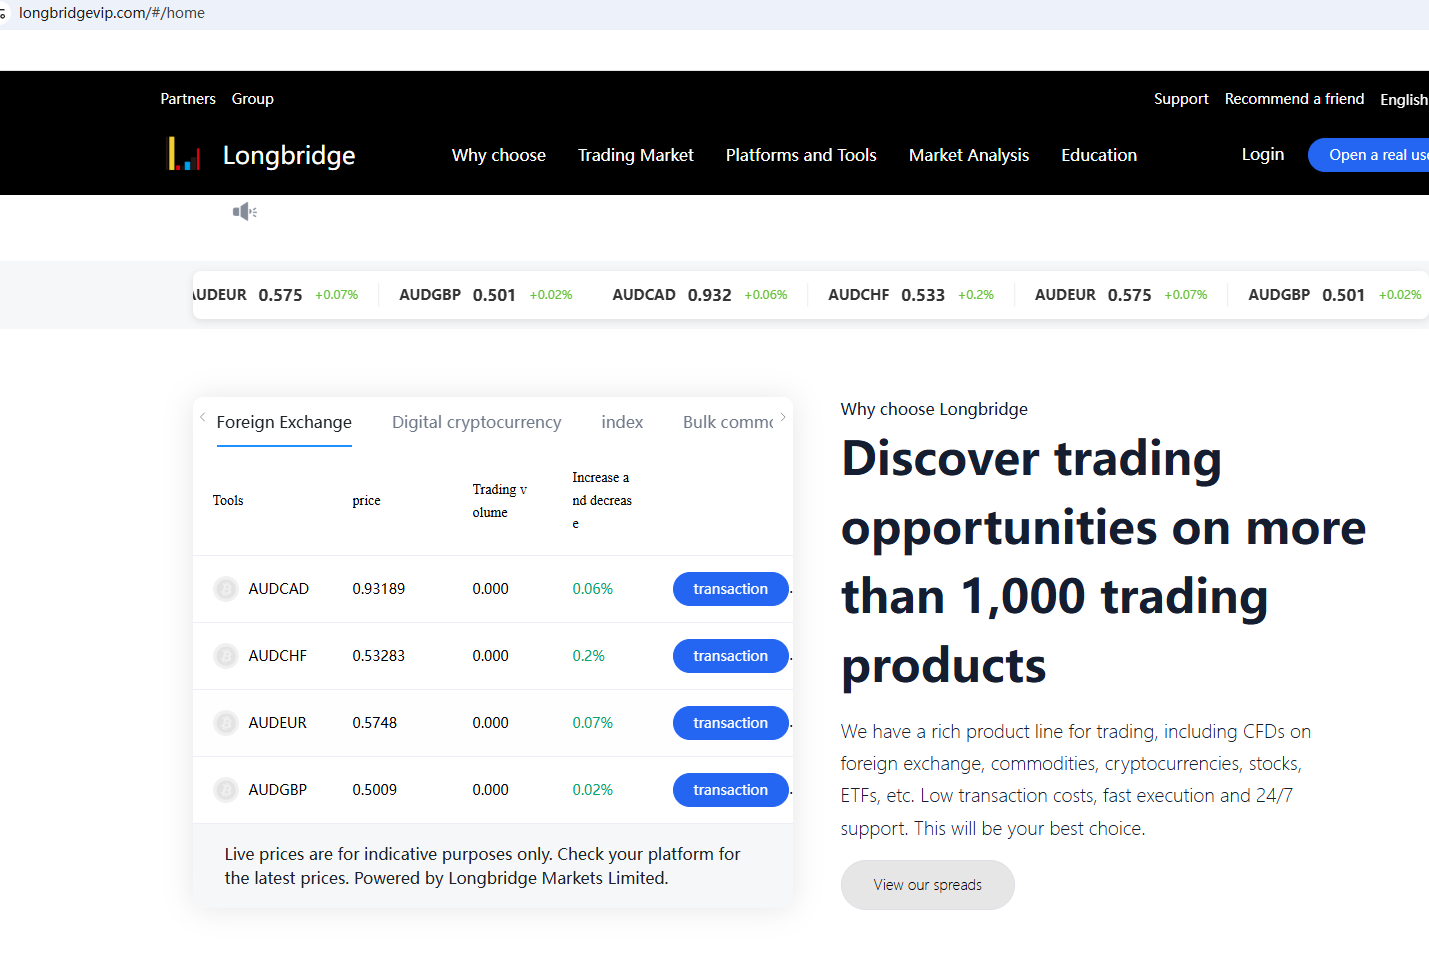
Task: Switch to the Bulk commodities tab
Action: pyautogui.click(x=728, y=422)
